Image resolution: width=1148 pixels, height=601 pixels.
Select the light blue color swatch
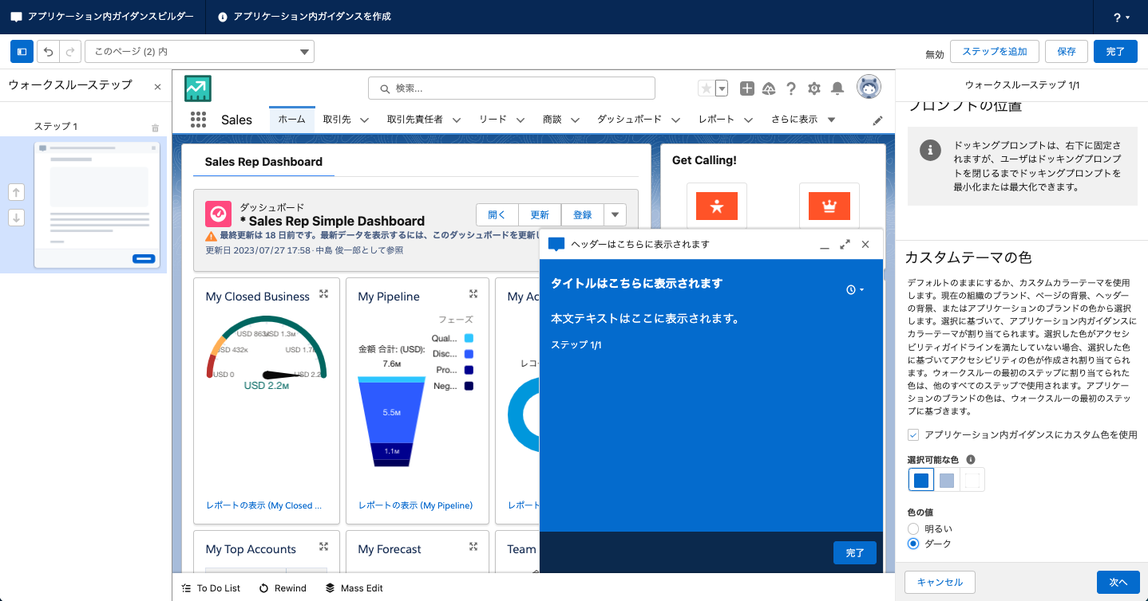pyautogui.click(x=947, y=480)
